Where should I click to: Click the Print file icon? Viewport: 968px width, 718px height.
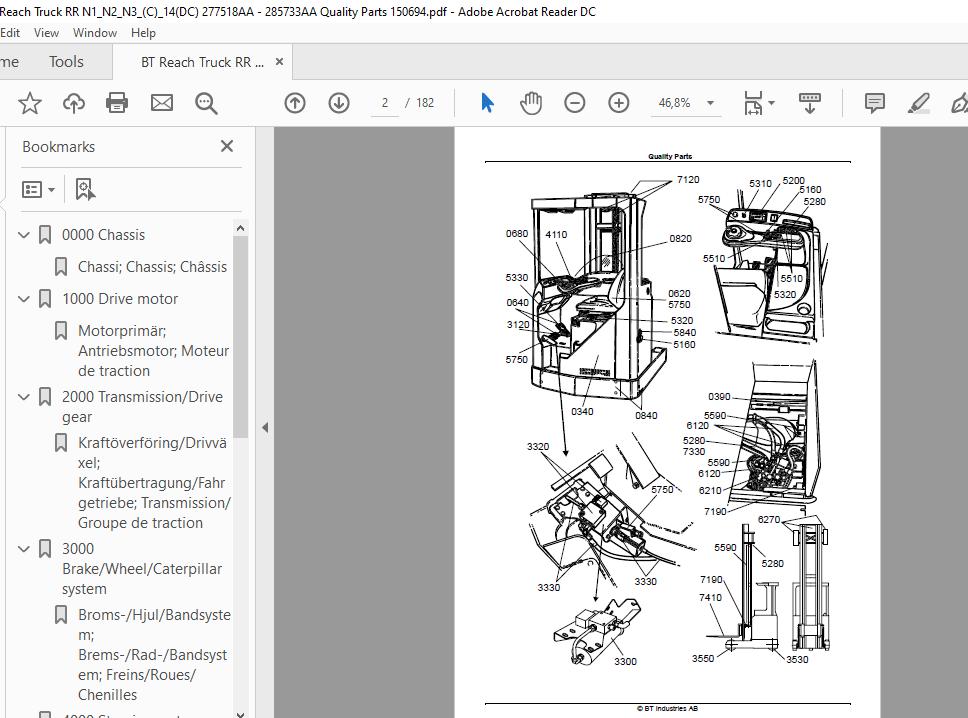click(117, 103)
